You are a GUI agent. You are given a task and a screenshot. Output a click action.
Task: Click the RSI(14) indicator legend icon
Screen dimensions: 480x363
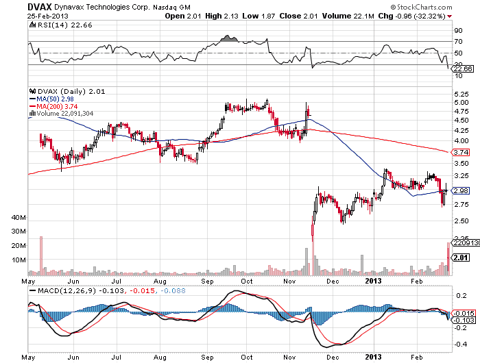(x=33, y=25)
